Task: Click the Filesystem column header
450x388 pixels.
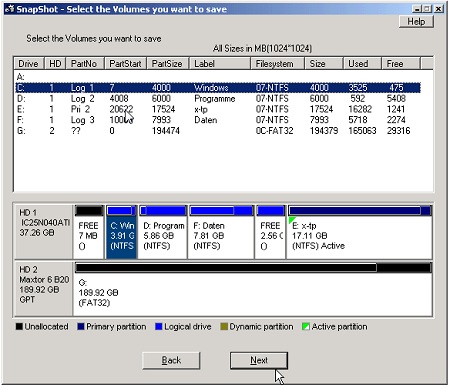Action: click(277, 64)
